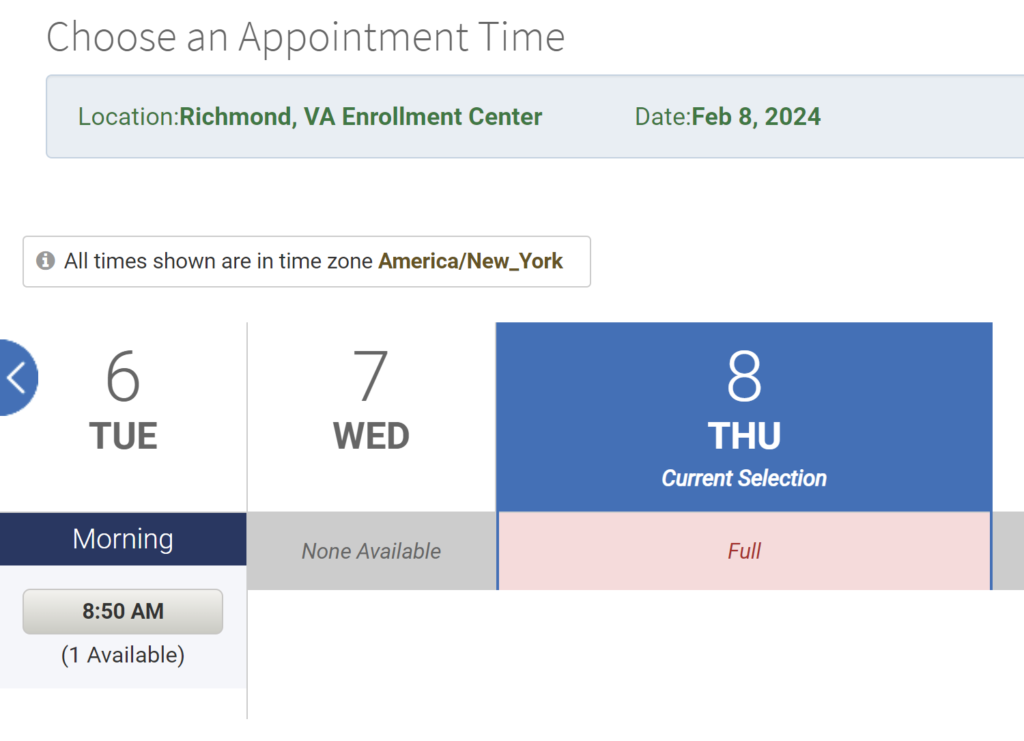The width and height of the screenshot is (1024, 741).
Task: Click the None Available cell under Wednesday
Action: 371,551
